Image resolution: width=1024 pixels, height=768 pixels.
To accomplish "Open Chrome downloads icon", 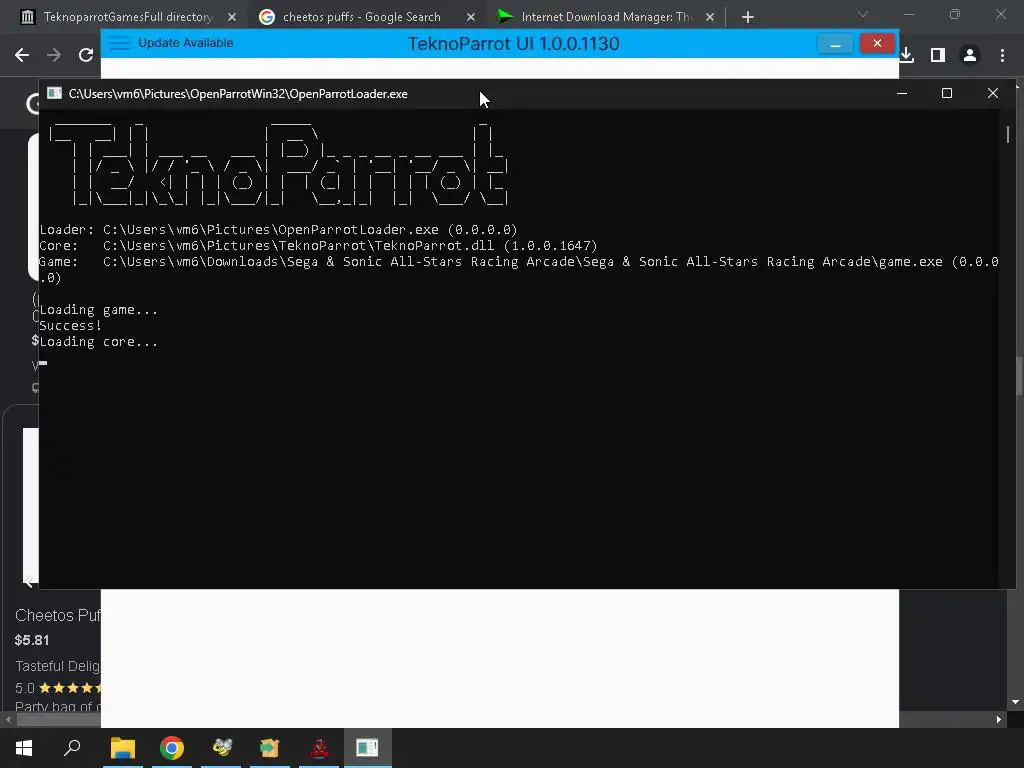I will pos(906,56).
